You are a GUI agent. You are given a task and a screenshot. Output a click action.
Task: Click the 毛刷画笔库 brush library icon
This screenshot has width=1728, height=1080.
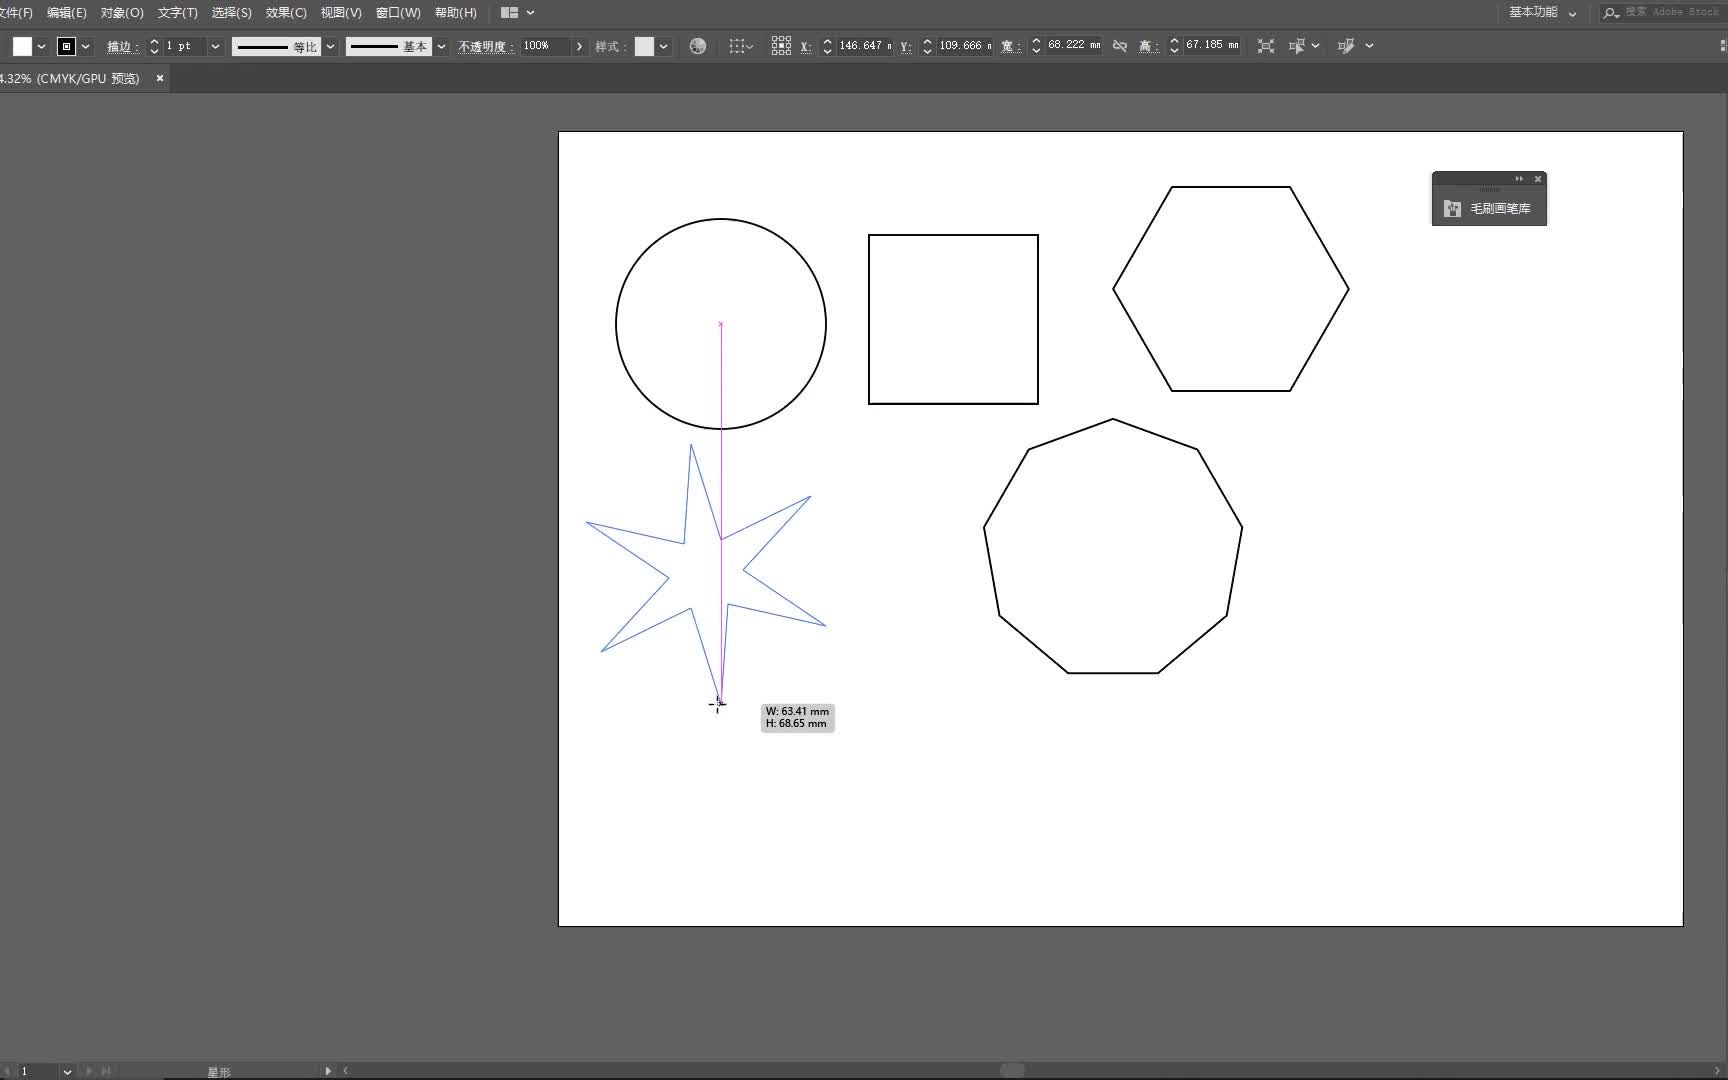tap(1452, 209)
